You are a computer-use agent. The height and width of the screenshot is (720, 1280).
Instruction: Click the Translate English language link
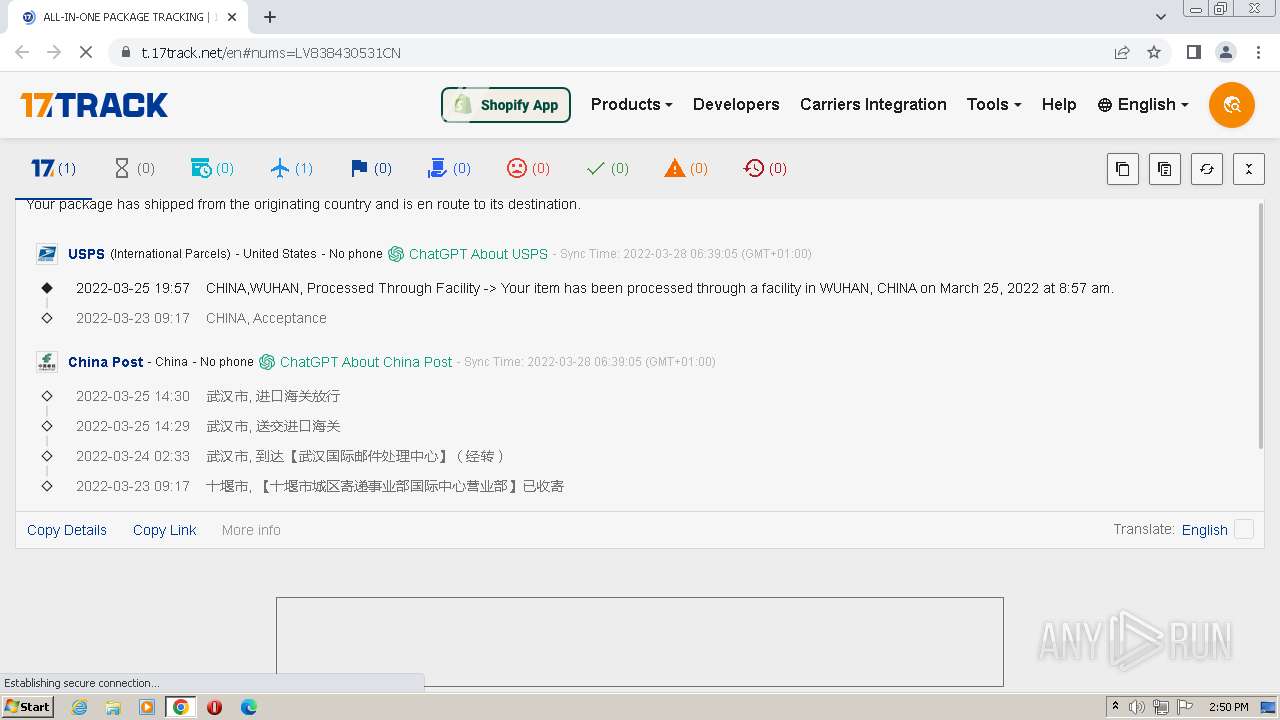(1205, 530)
